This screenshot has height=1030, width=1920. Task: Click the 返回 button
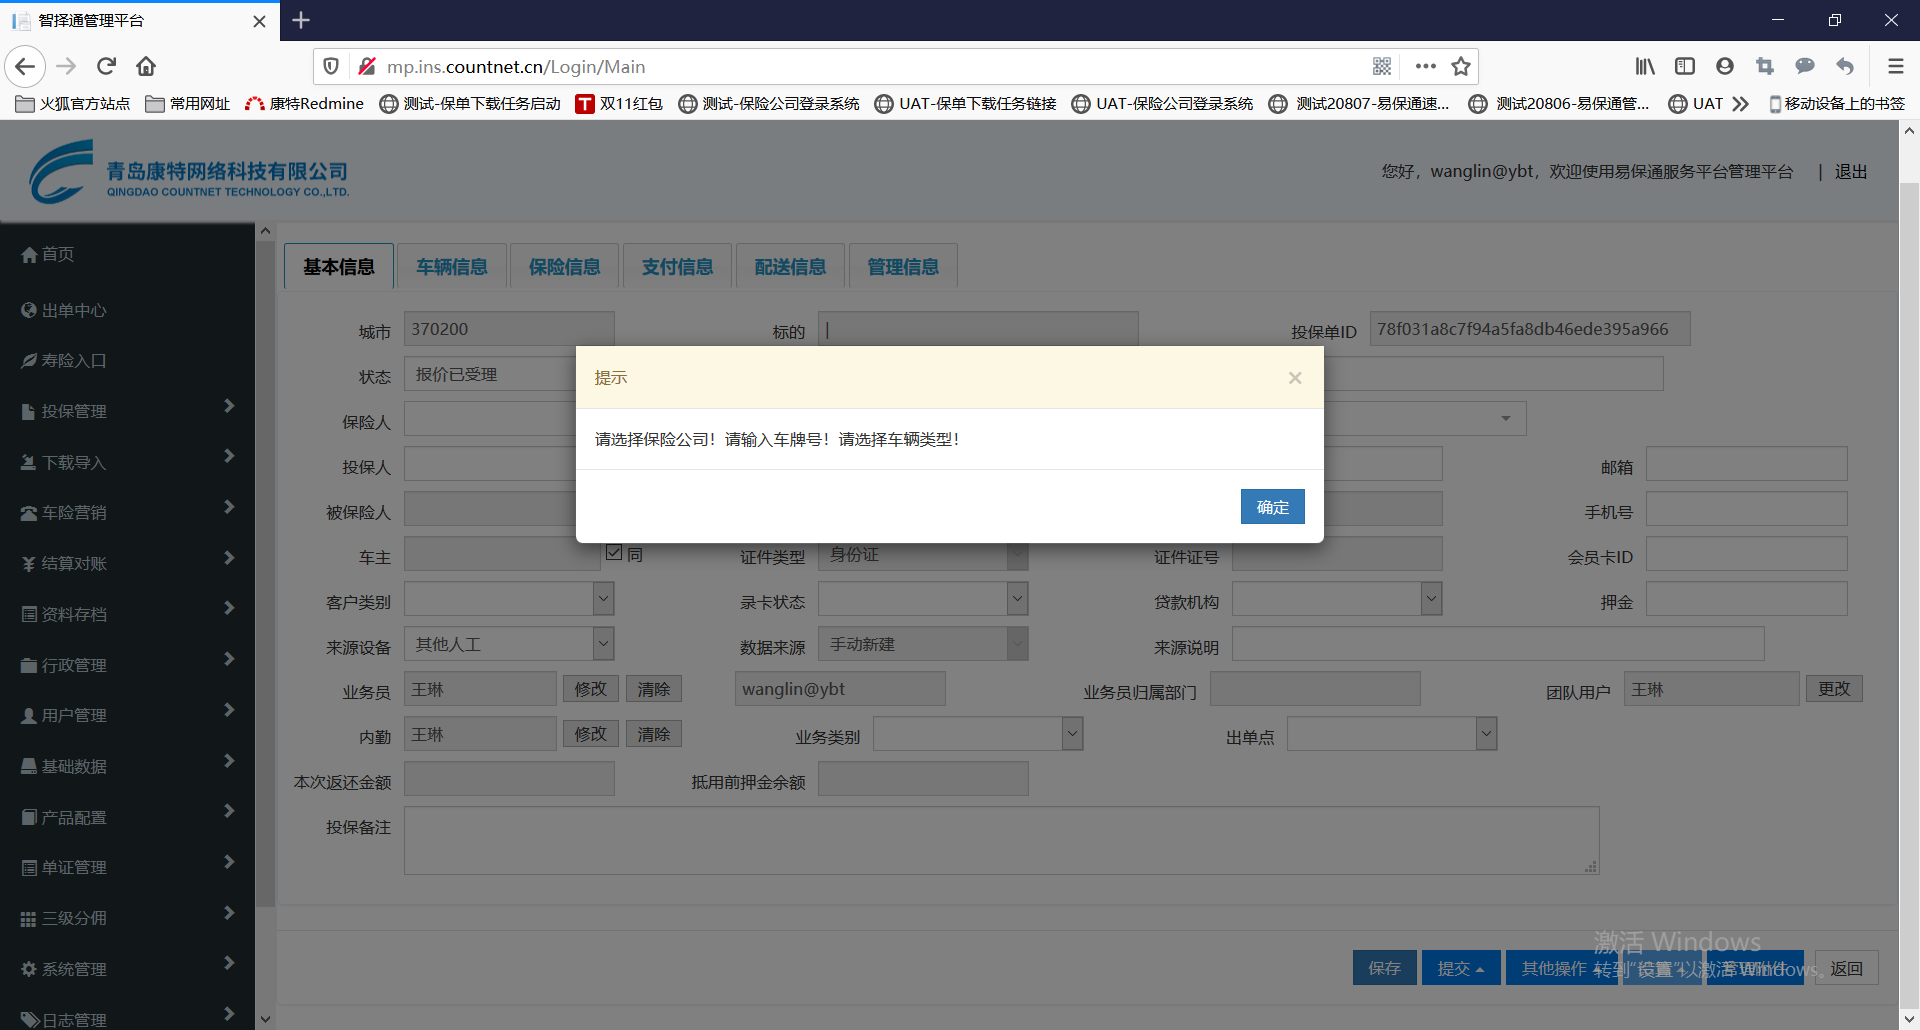coord(1847,968)
